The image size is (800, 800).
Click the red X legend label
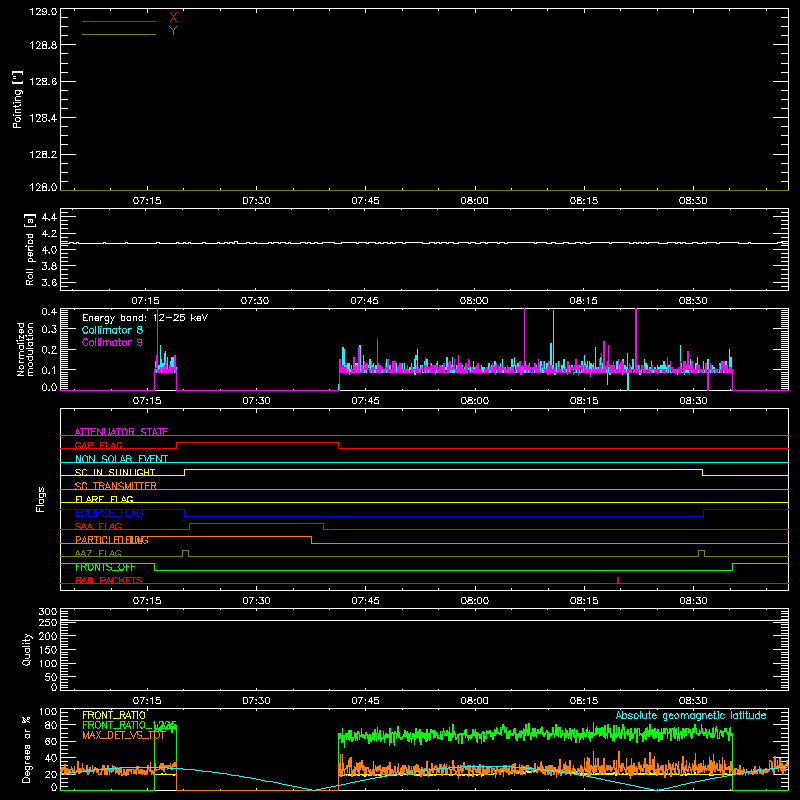(173, 17)
